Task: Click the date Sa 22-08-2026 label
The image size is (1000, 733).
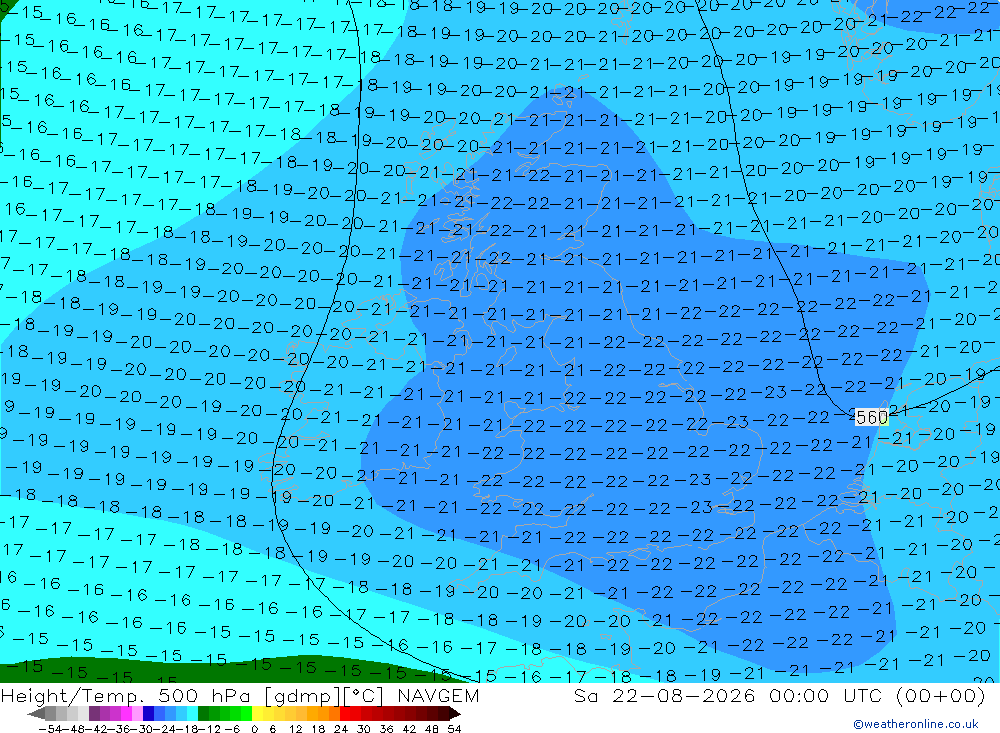Action: (664, 695)
